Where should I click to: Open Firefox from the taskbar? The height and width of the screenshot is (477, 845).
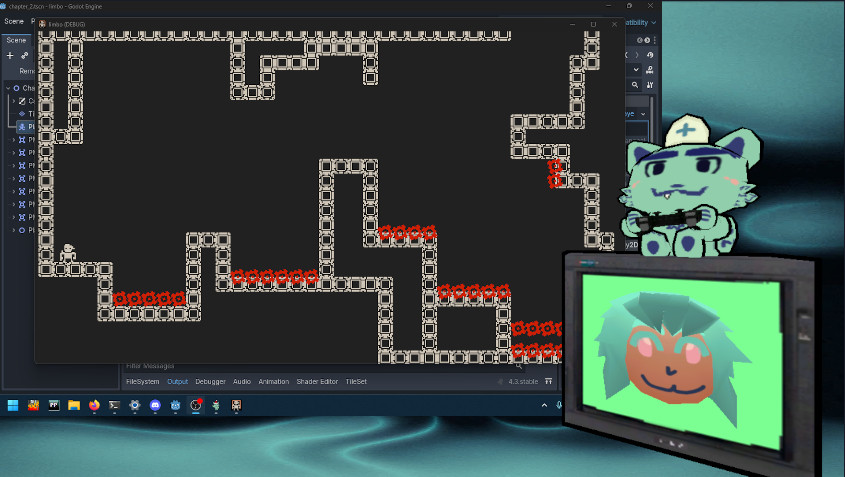(x=94, y=405)
